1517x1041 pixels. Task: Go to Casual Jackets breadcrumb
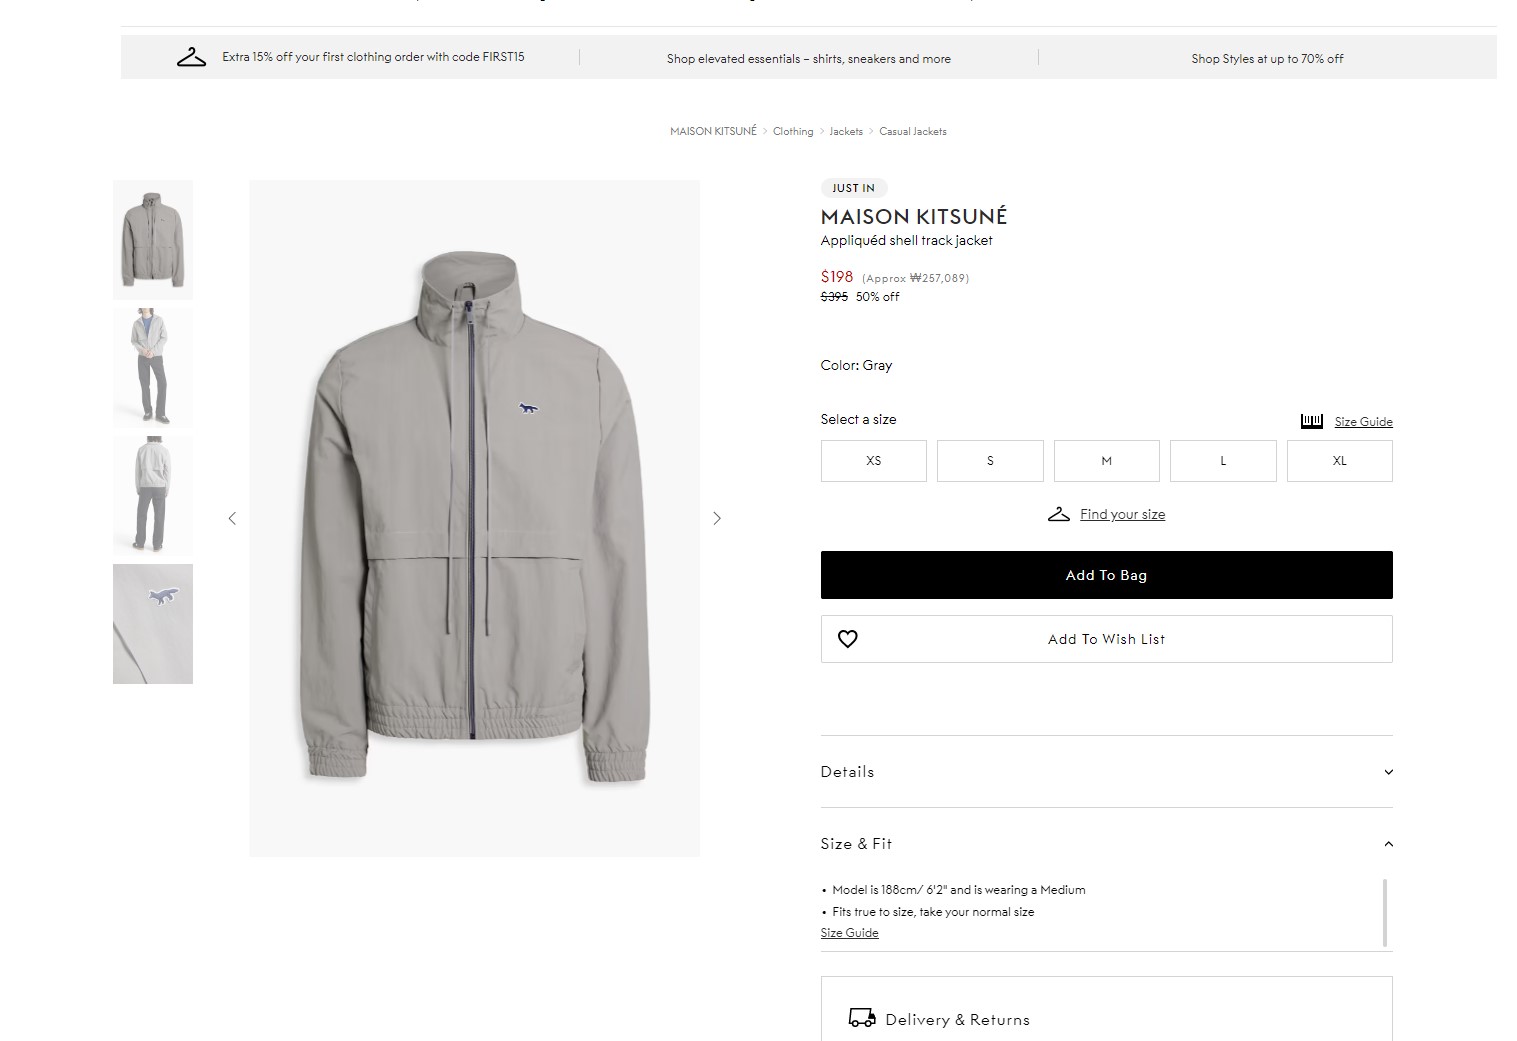[x=912, y=131]
